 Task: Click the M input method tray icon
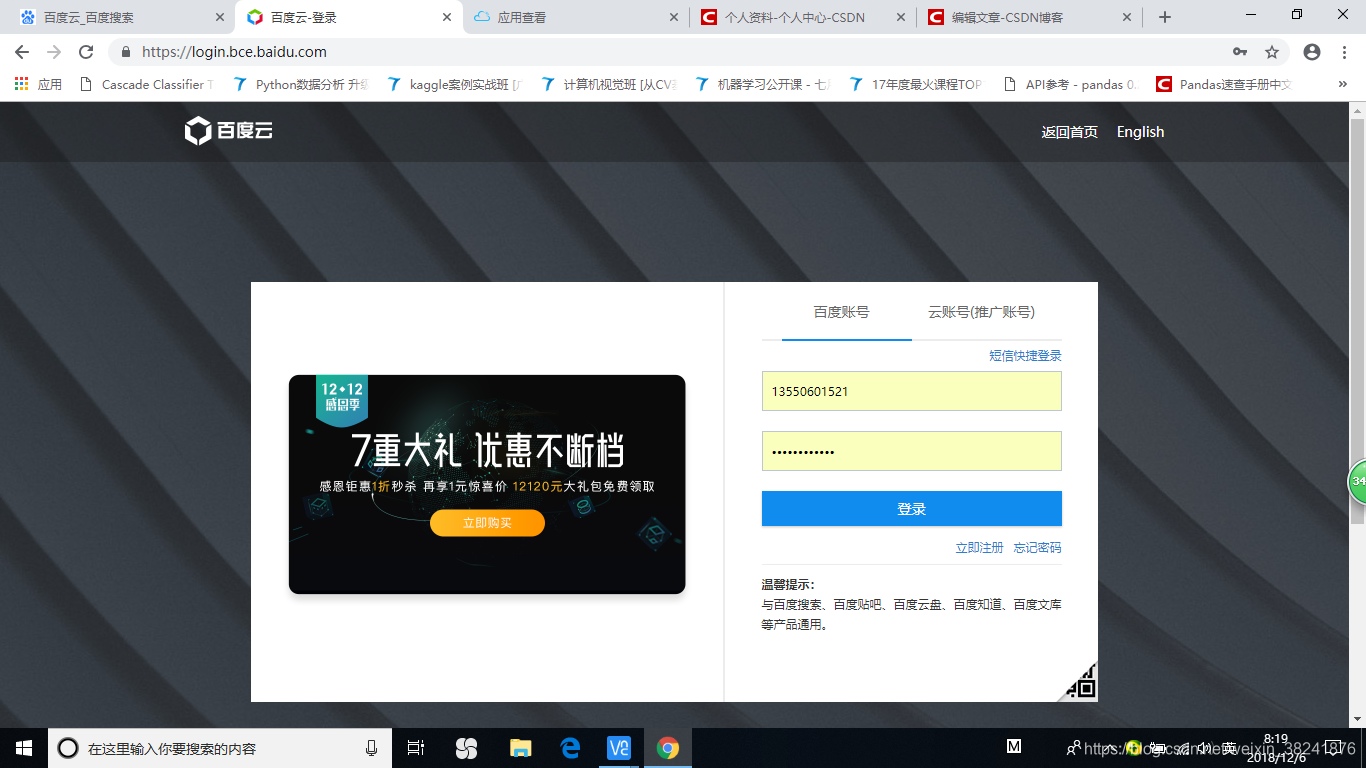(x=1014, y=747)
